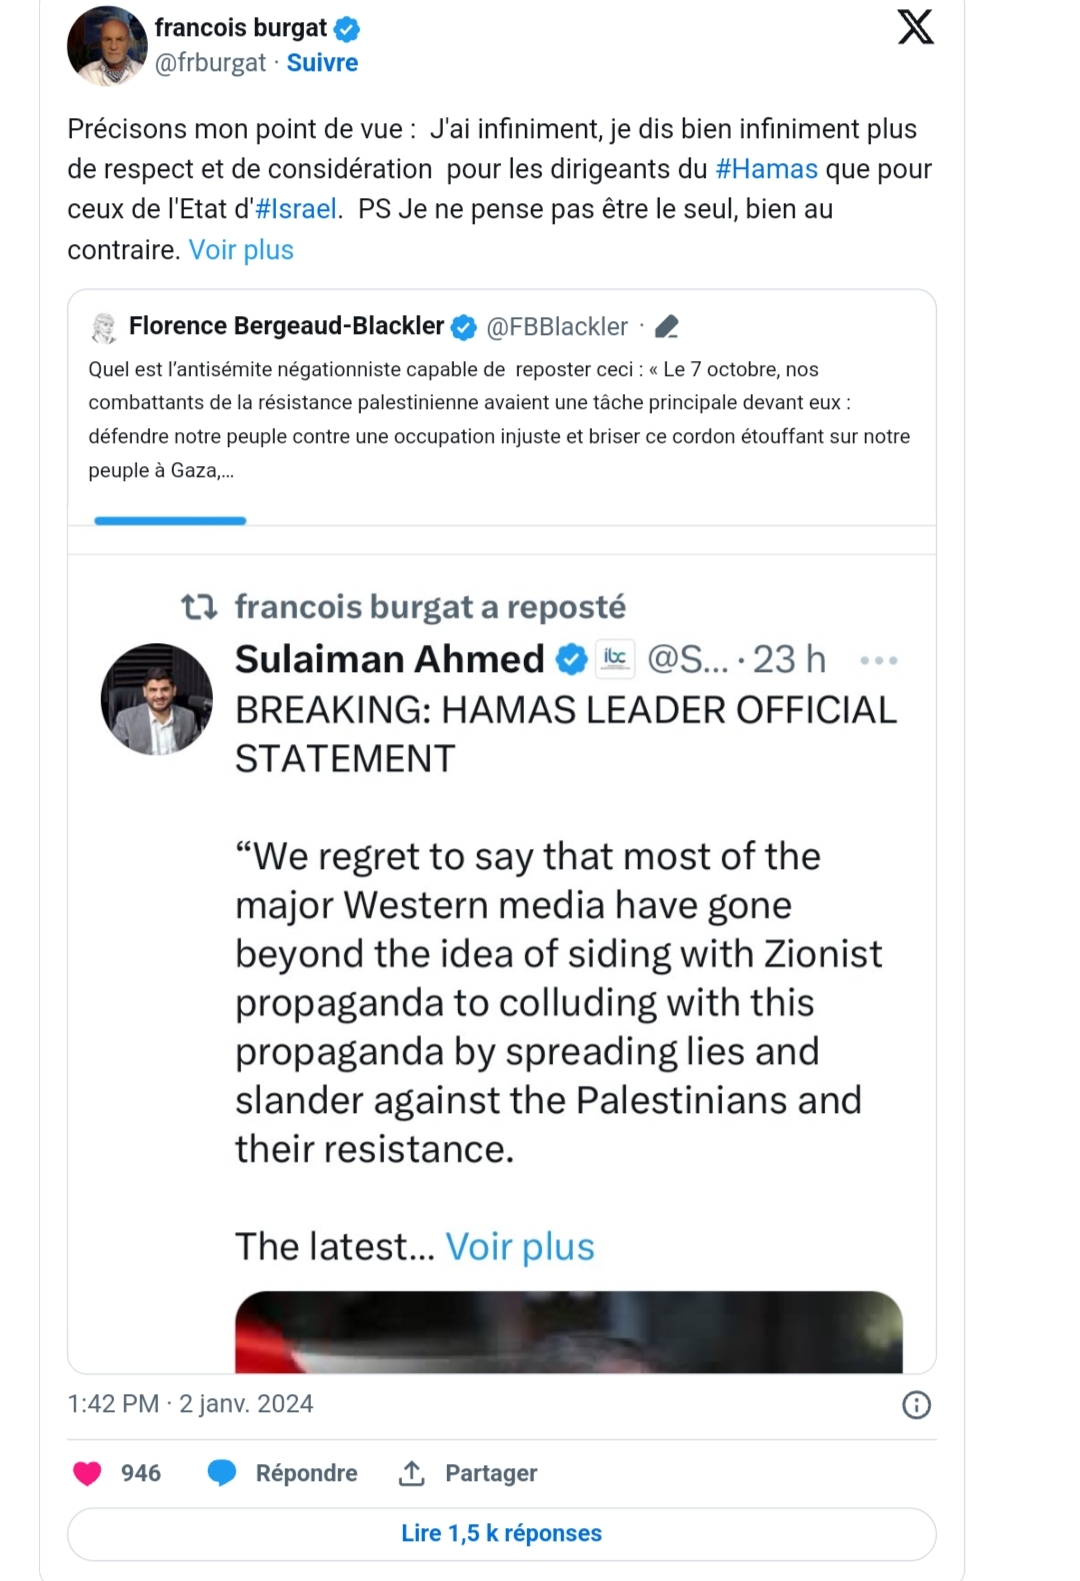Click the info circle icon

coord(916,1405)
